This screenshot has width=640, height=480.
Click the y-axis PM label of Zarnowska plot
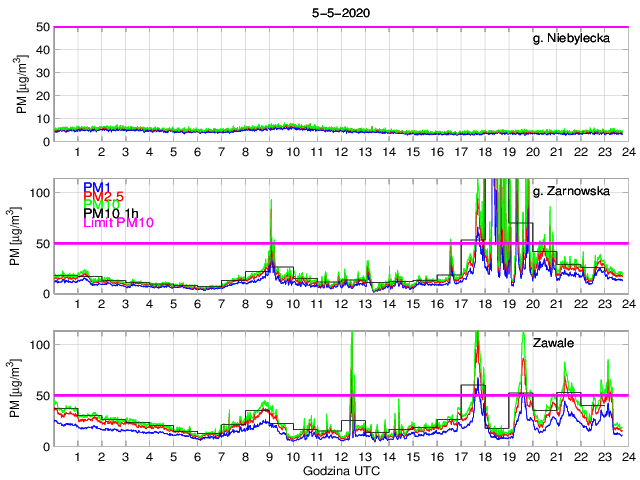22,237
